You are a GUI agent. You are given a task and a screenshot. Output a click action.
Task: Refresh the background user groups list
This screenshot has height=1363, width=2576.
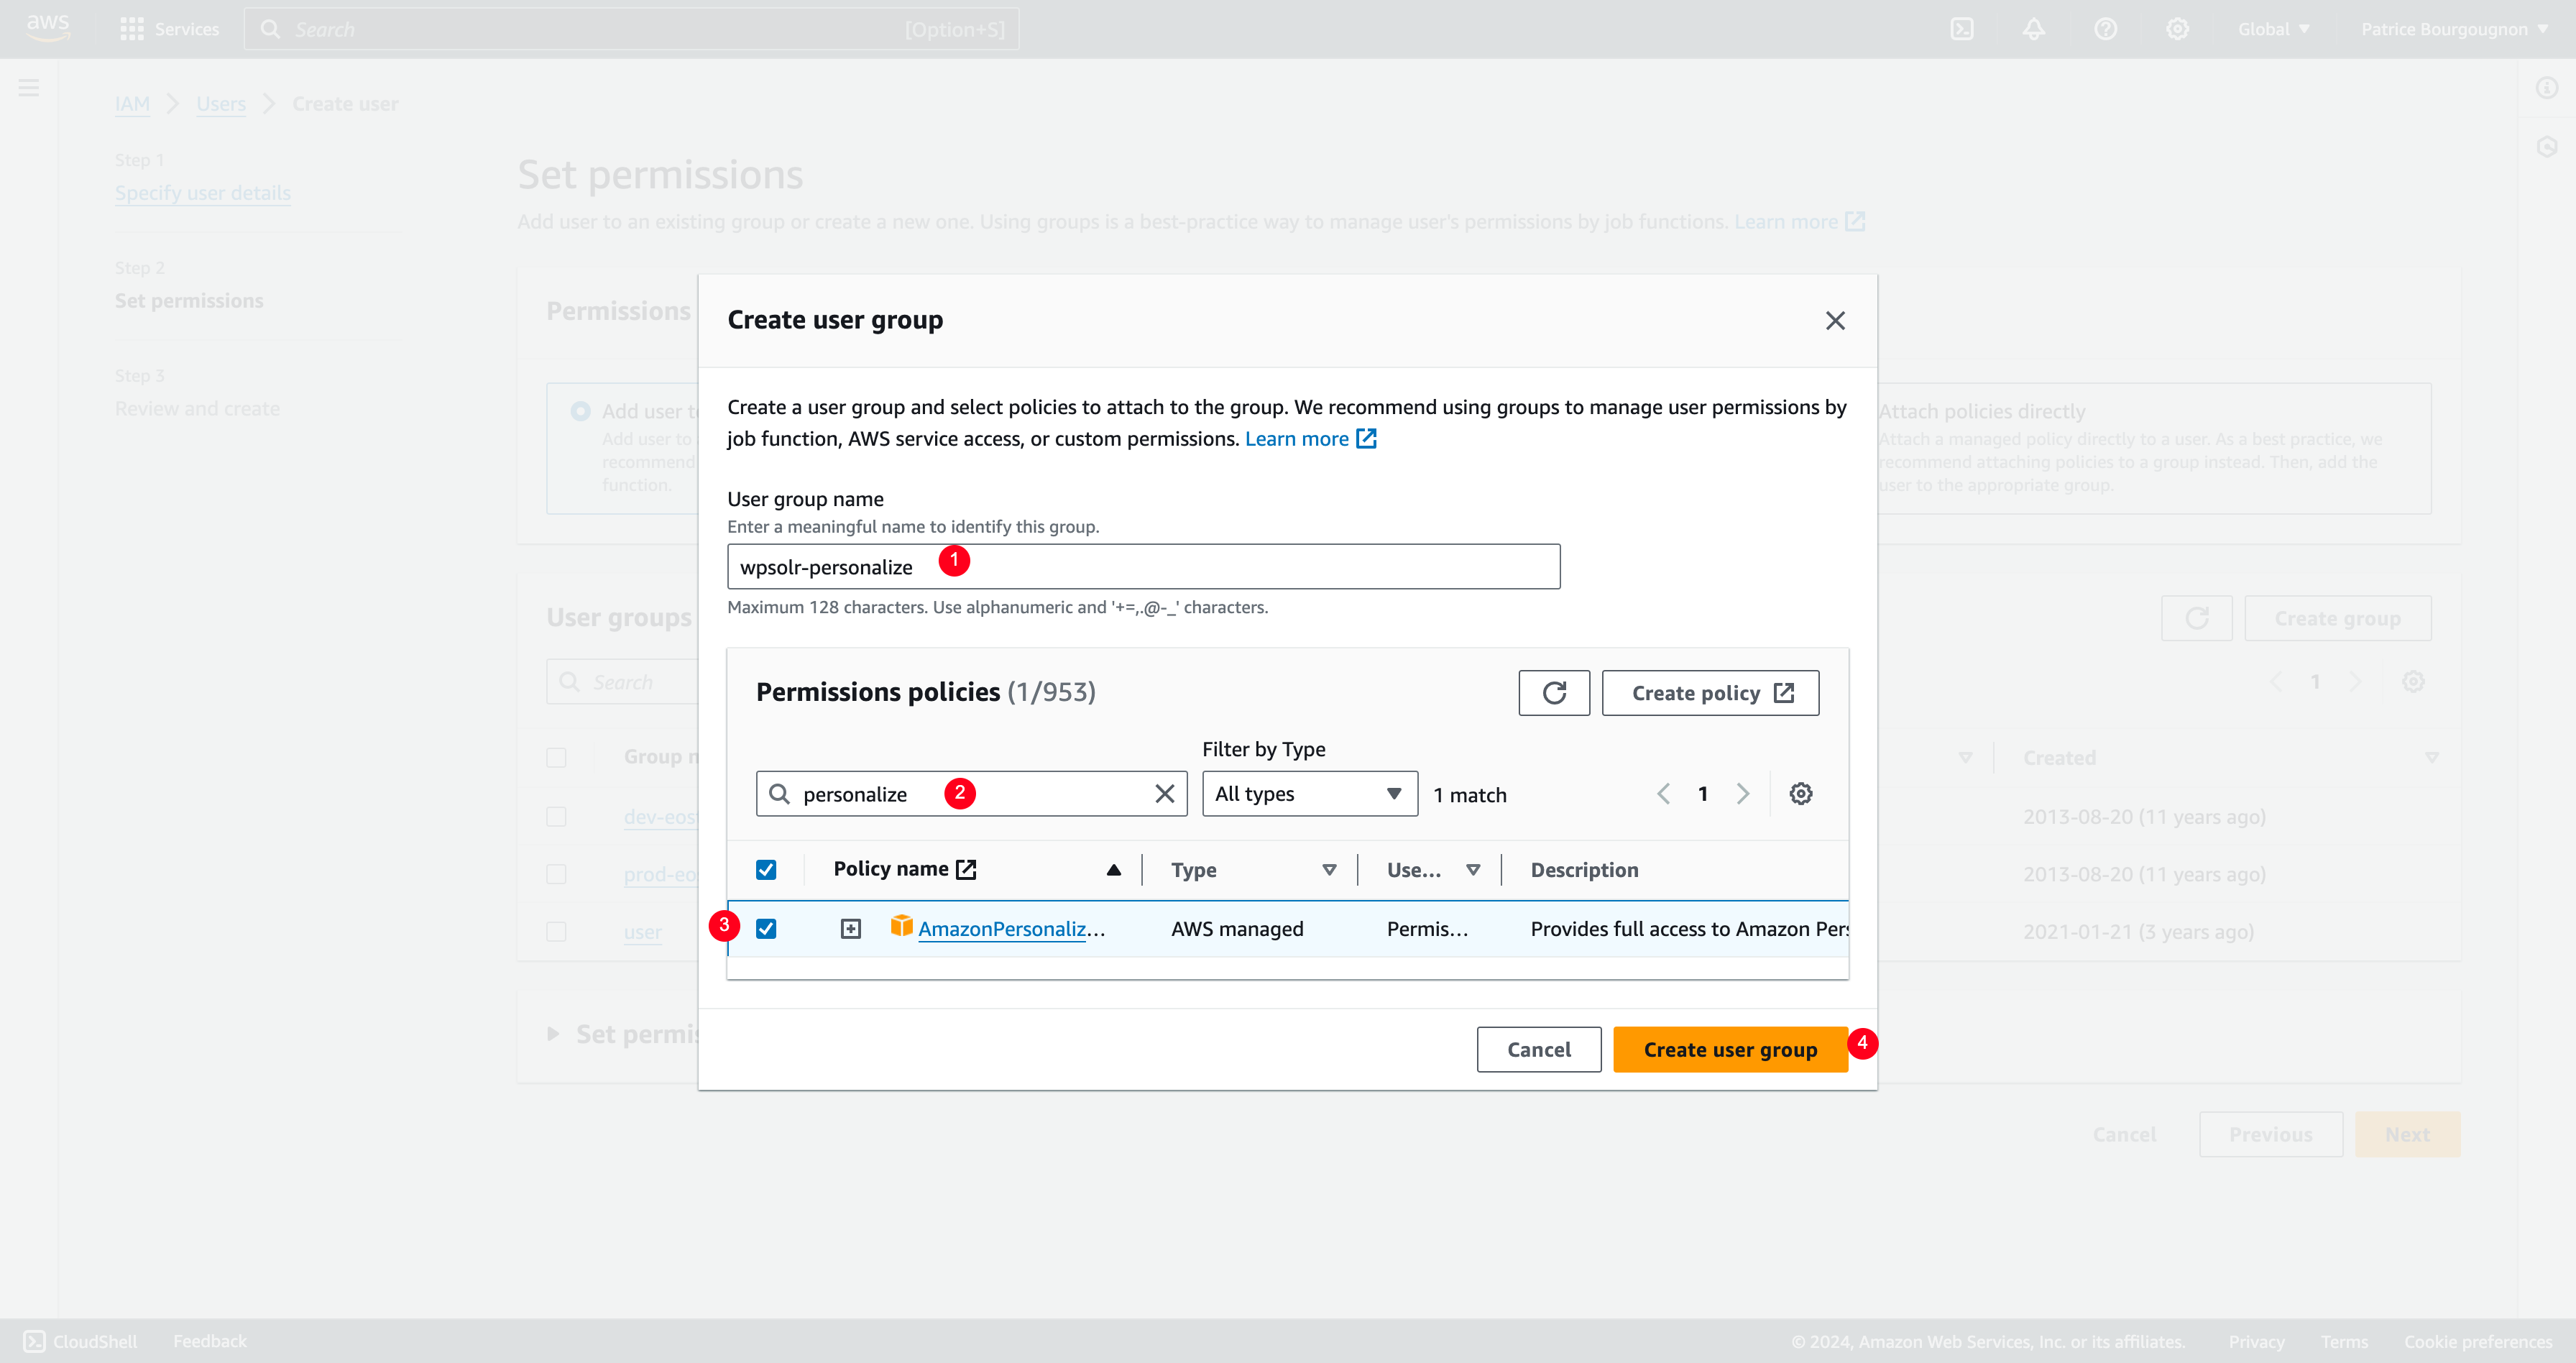click(2197, 618)
